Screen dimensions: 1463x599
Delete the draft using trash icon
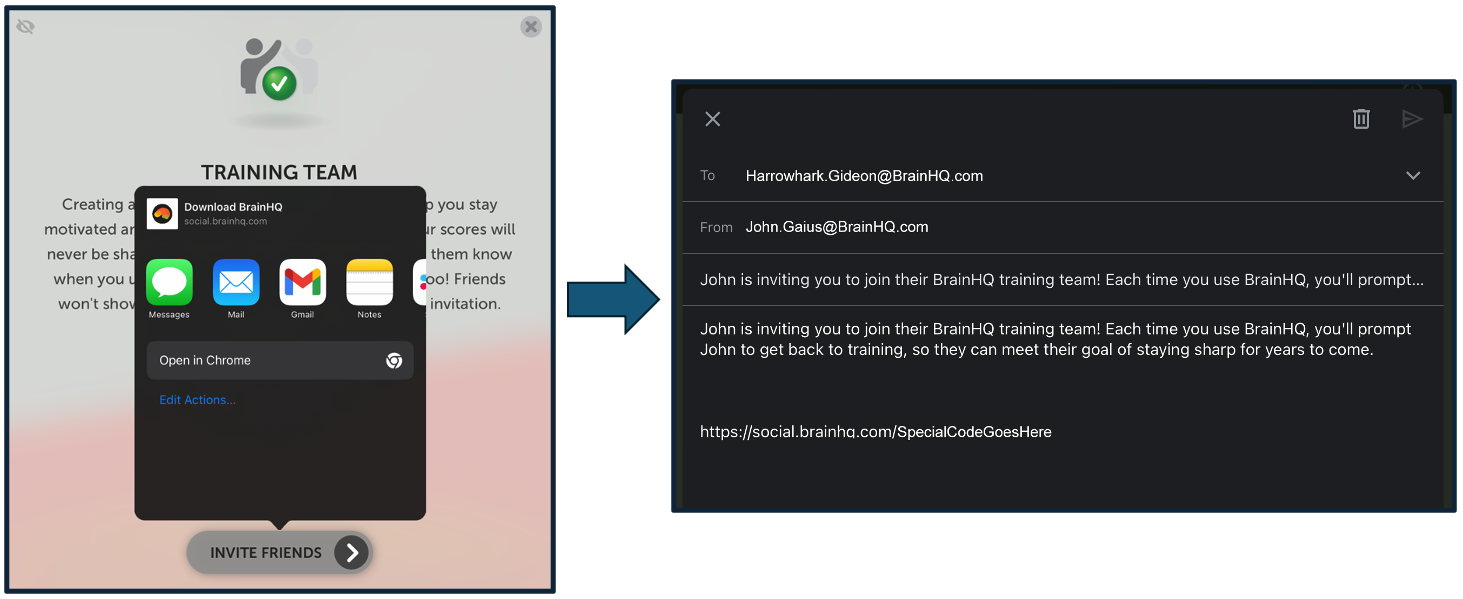[1361, 119]
